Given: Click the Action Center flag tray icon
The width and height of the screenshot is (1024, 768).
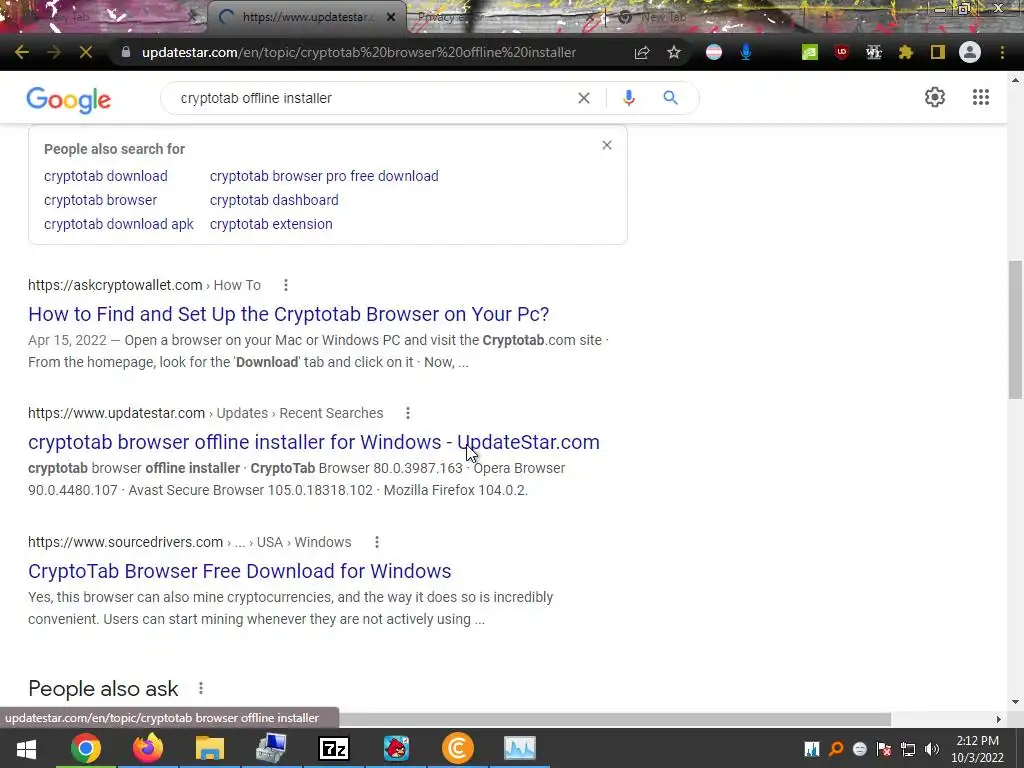Looking at the screenshot, I should coord(884,749).
